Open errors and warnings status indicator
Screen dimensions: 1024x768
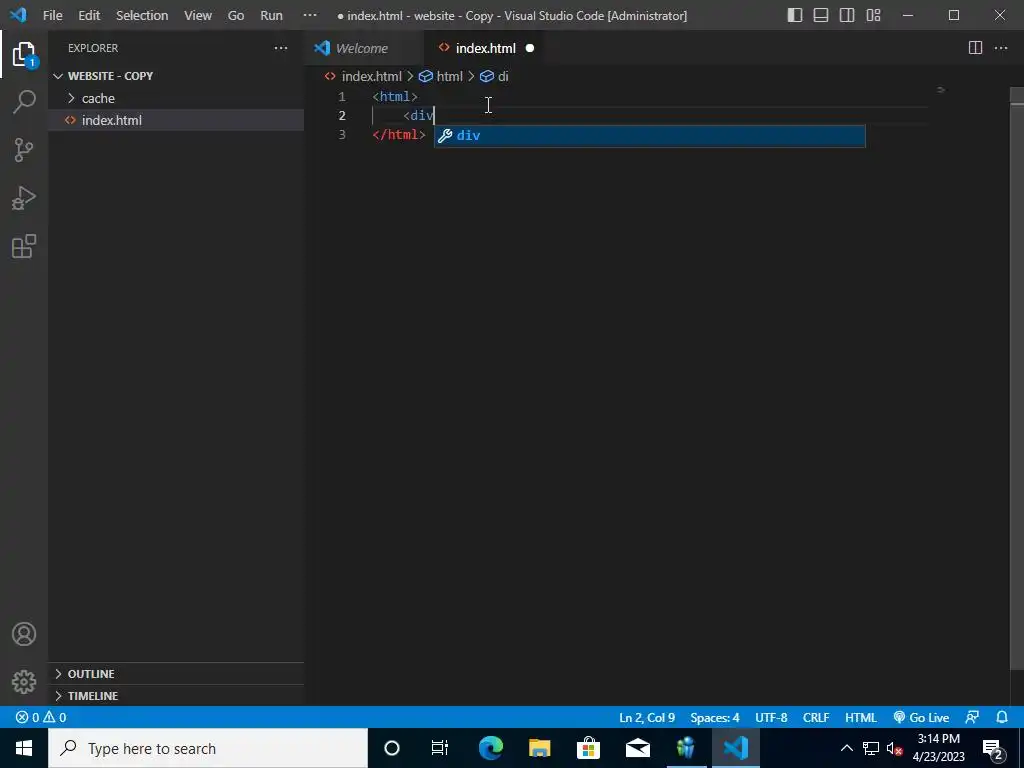click(x=41, y=717)
